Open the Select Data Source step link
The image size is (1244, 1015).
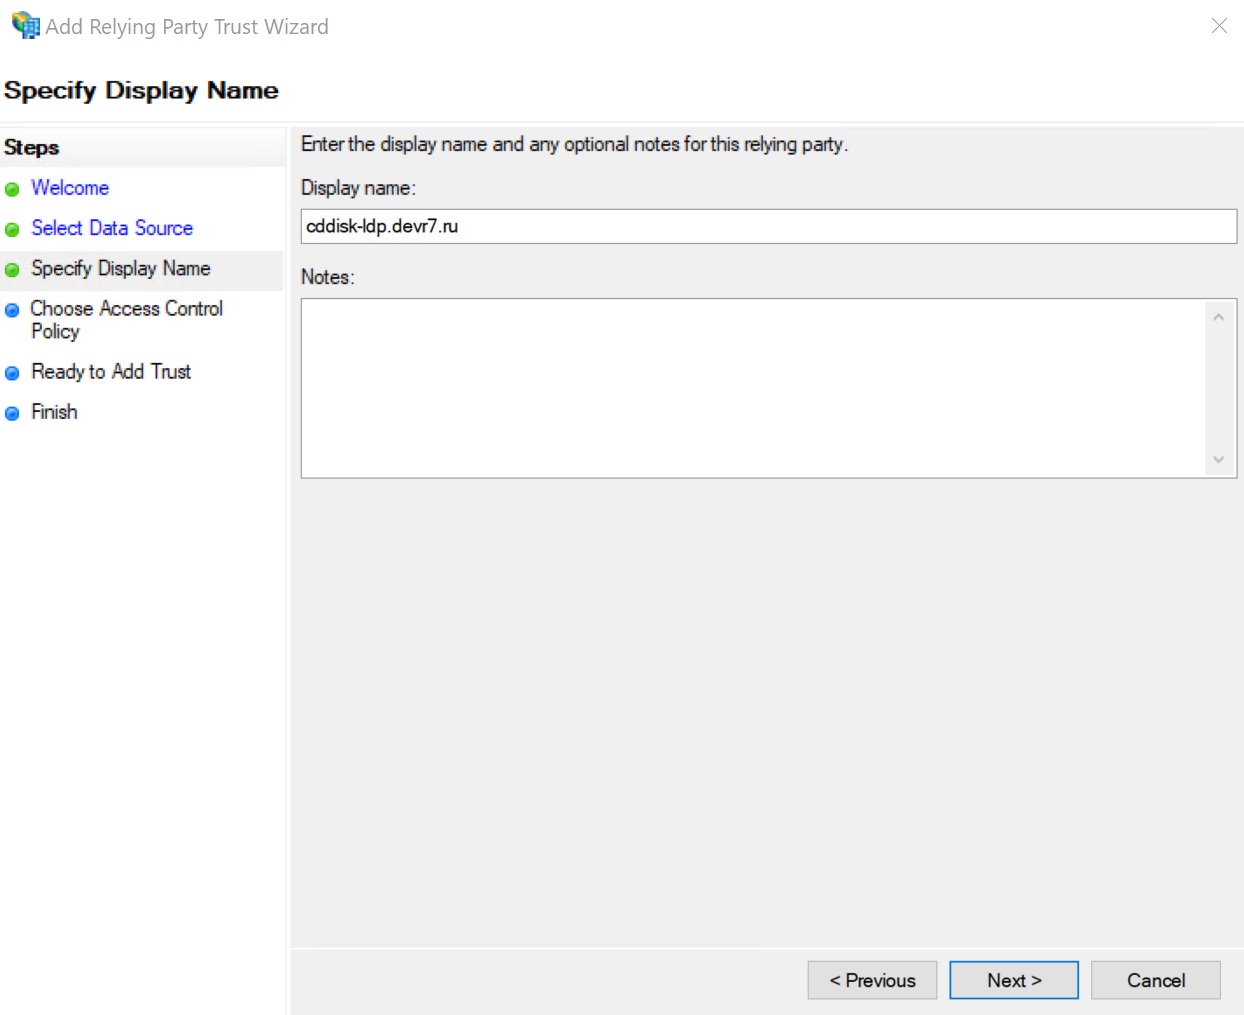[x=112, y=228]
